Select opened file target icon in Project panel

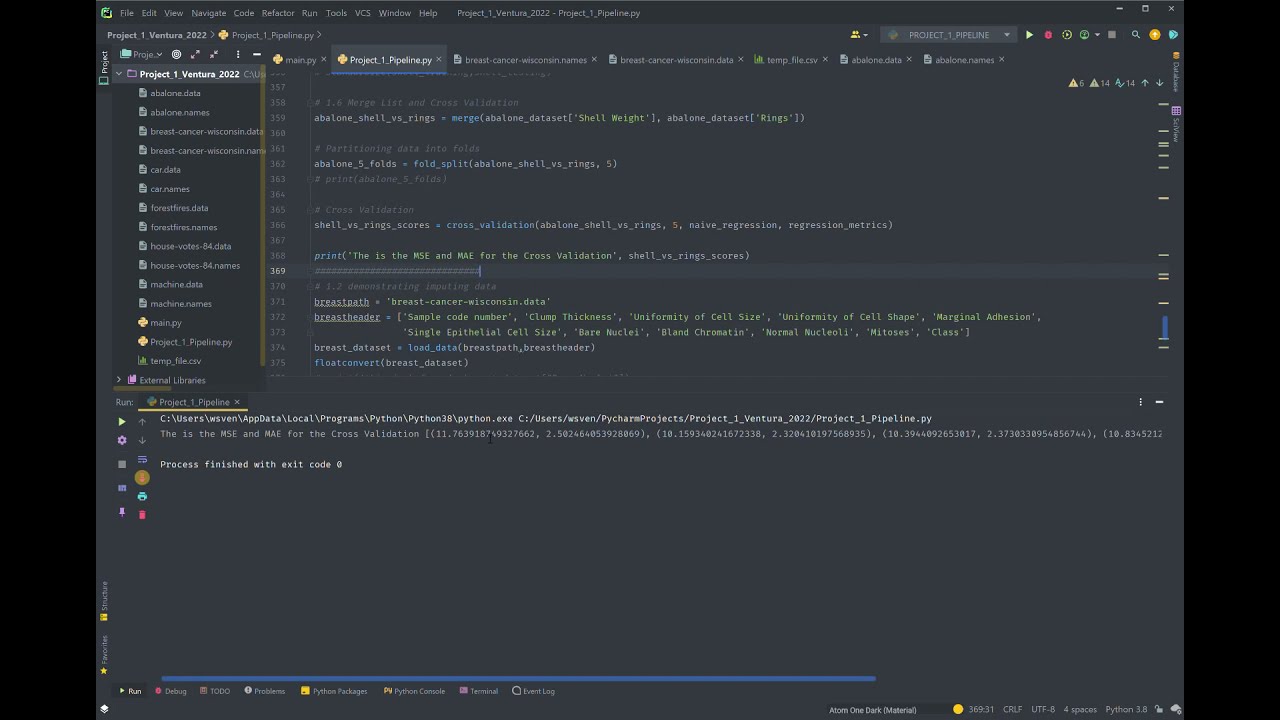click(177, 54)
